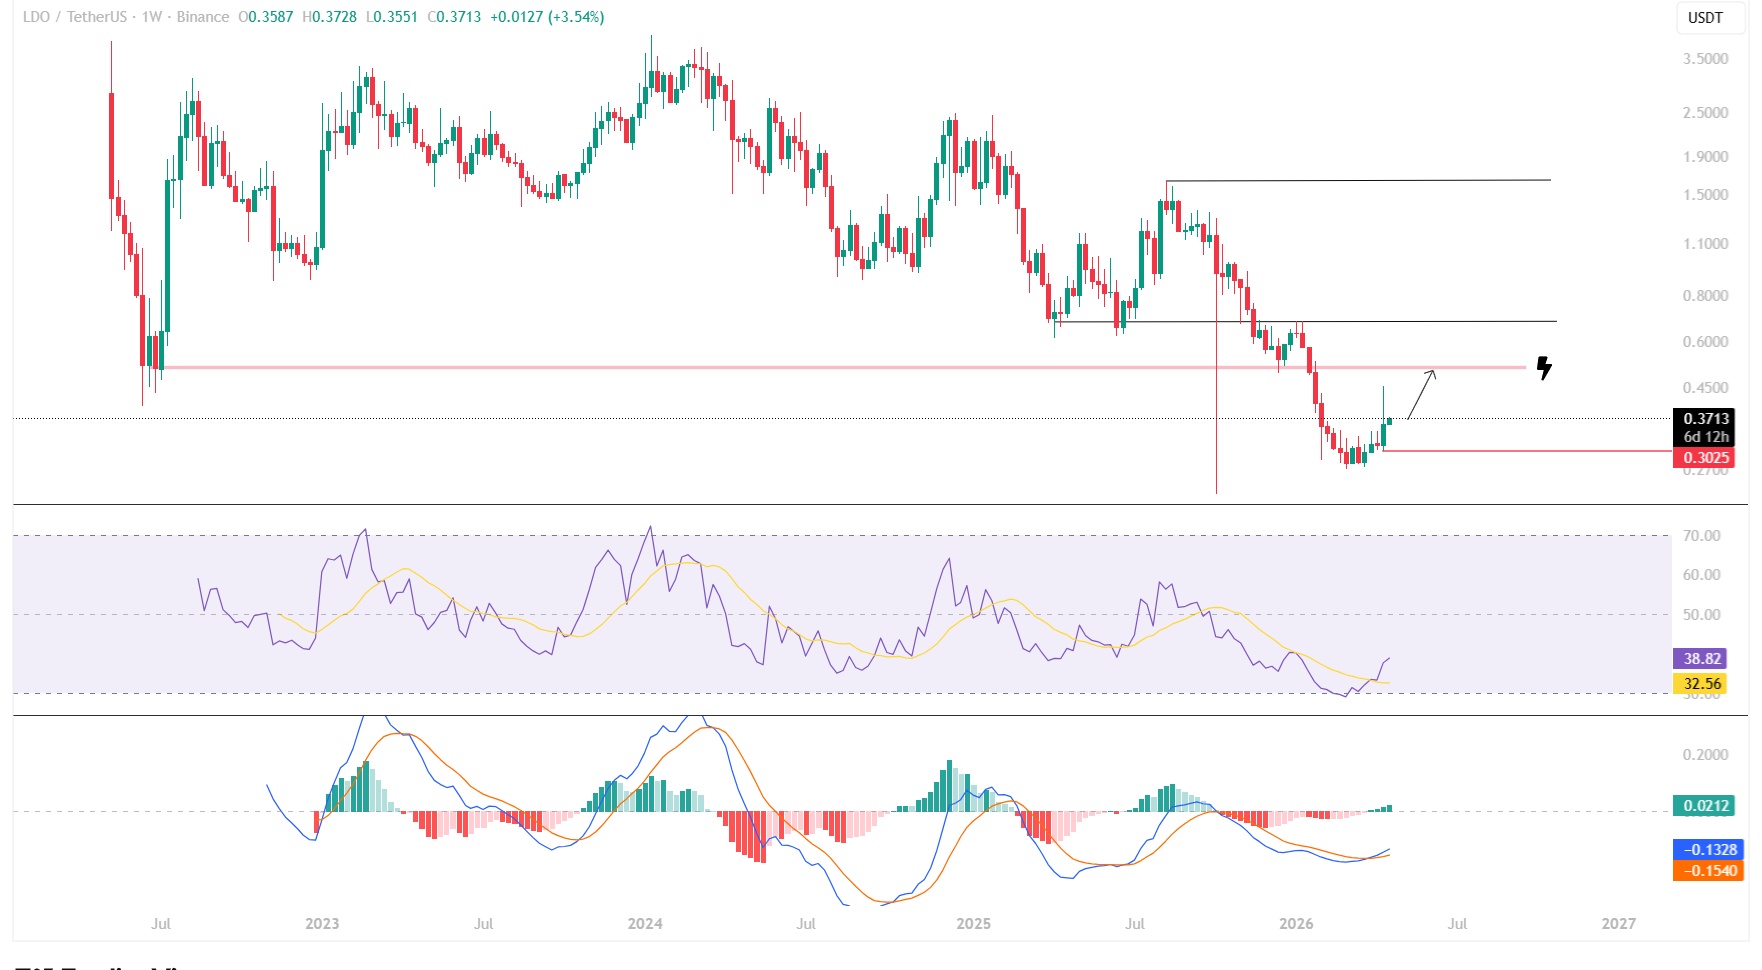Select the red horizontal line at 0.3025
This screenshot has width=1762, height=970.
point(1526,452)
